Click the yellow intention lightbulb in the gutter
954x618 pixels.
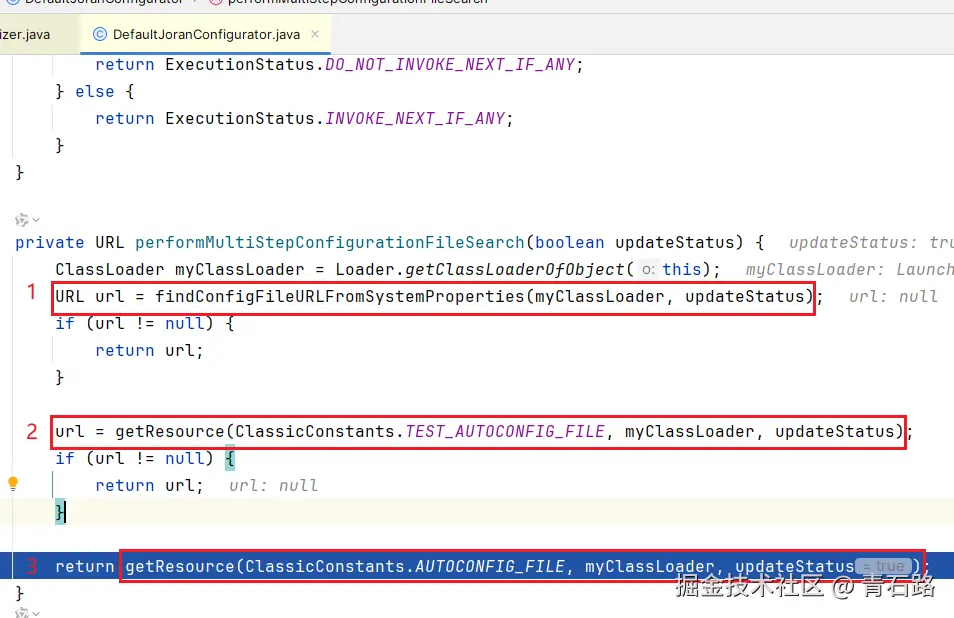tap(14, 484)
